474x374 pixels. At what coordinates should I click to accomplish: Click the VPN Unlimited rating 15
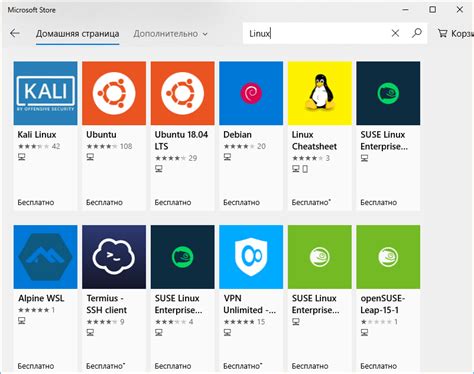pyautogui.click(x=244, y=322)
